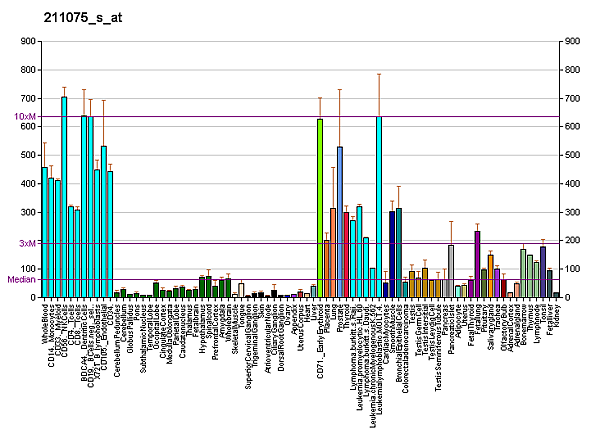
Task: Click the Cerebellum Peduncles axis label
Action: [117, 334]
